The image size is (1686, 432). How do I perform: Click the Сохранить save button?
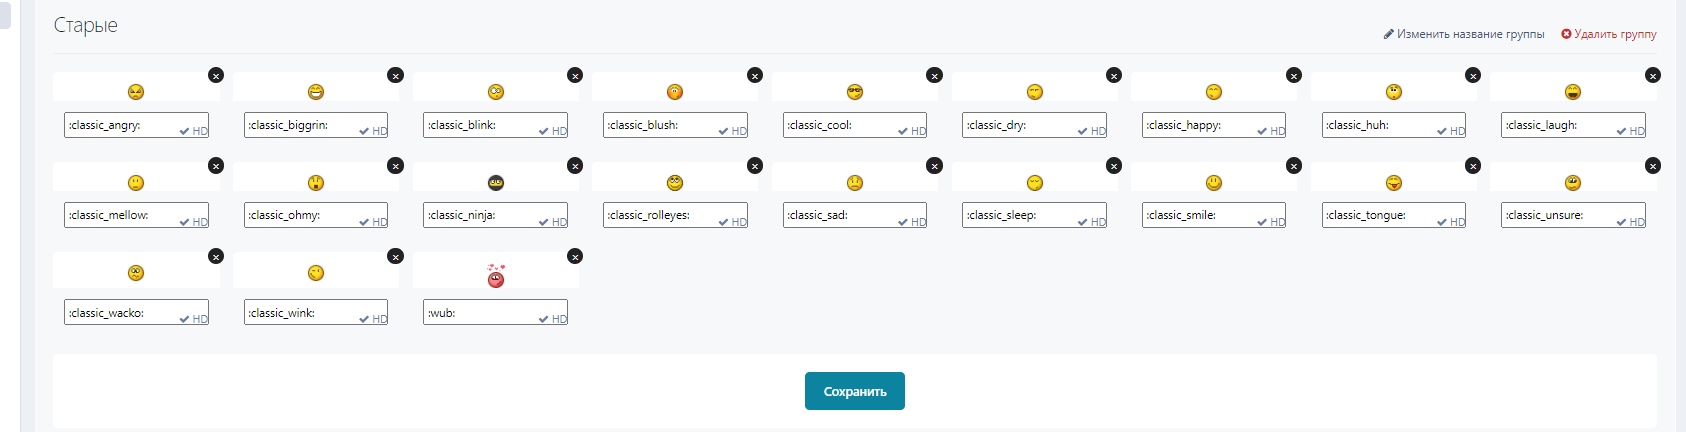pos(855,392)
